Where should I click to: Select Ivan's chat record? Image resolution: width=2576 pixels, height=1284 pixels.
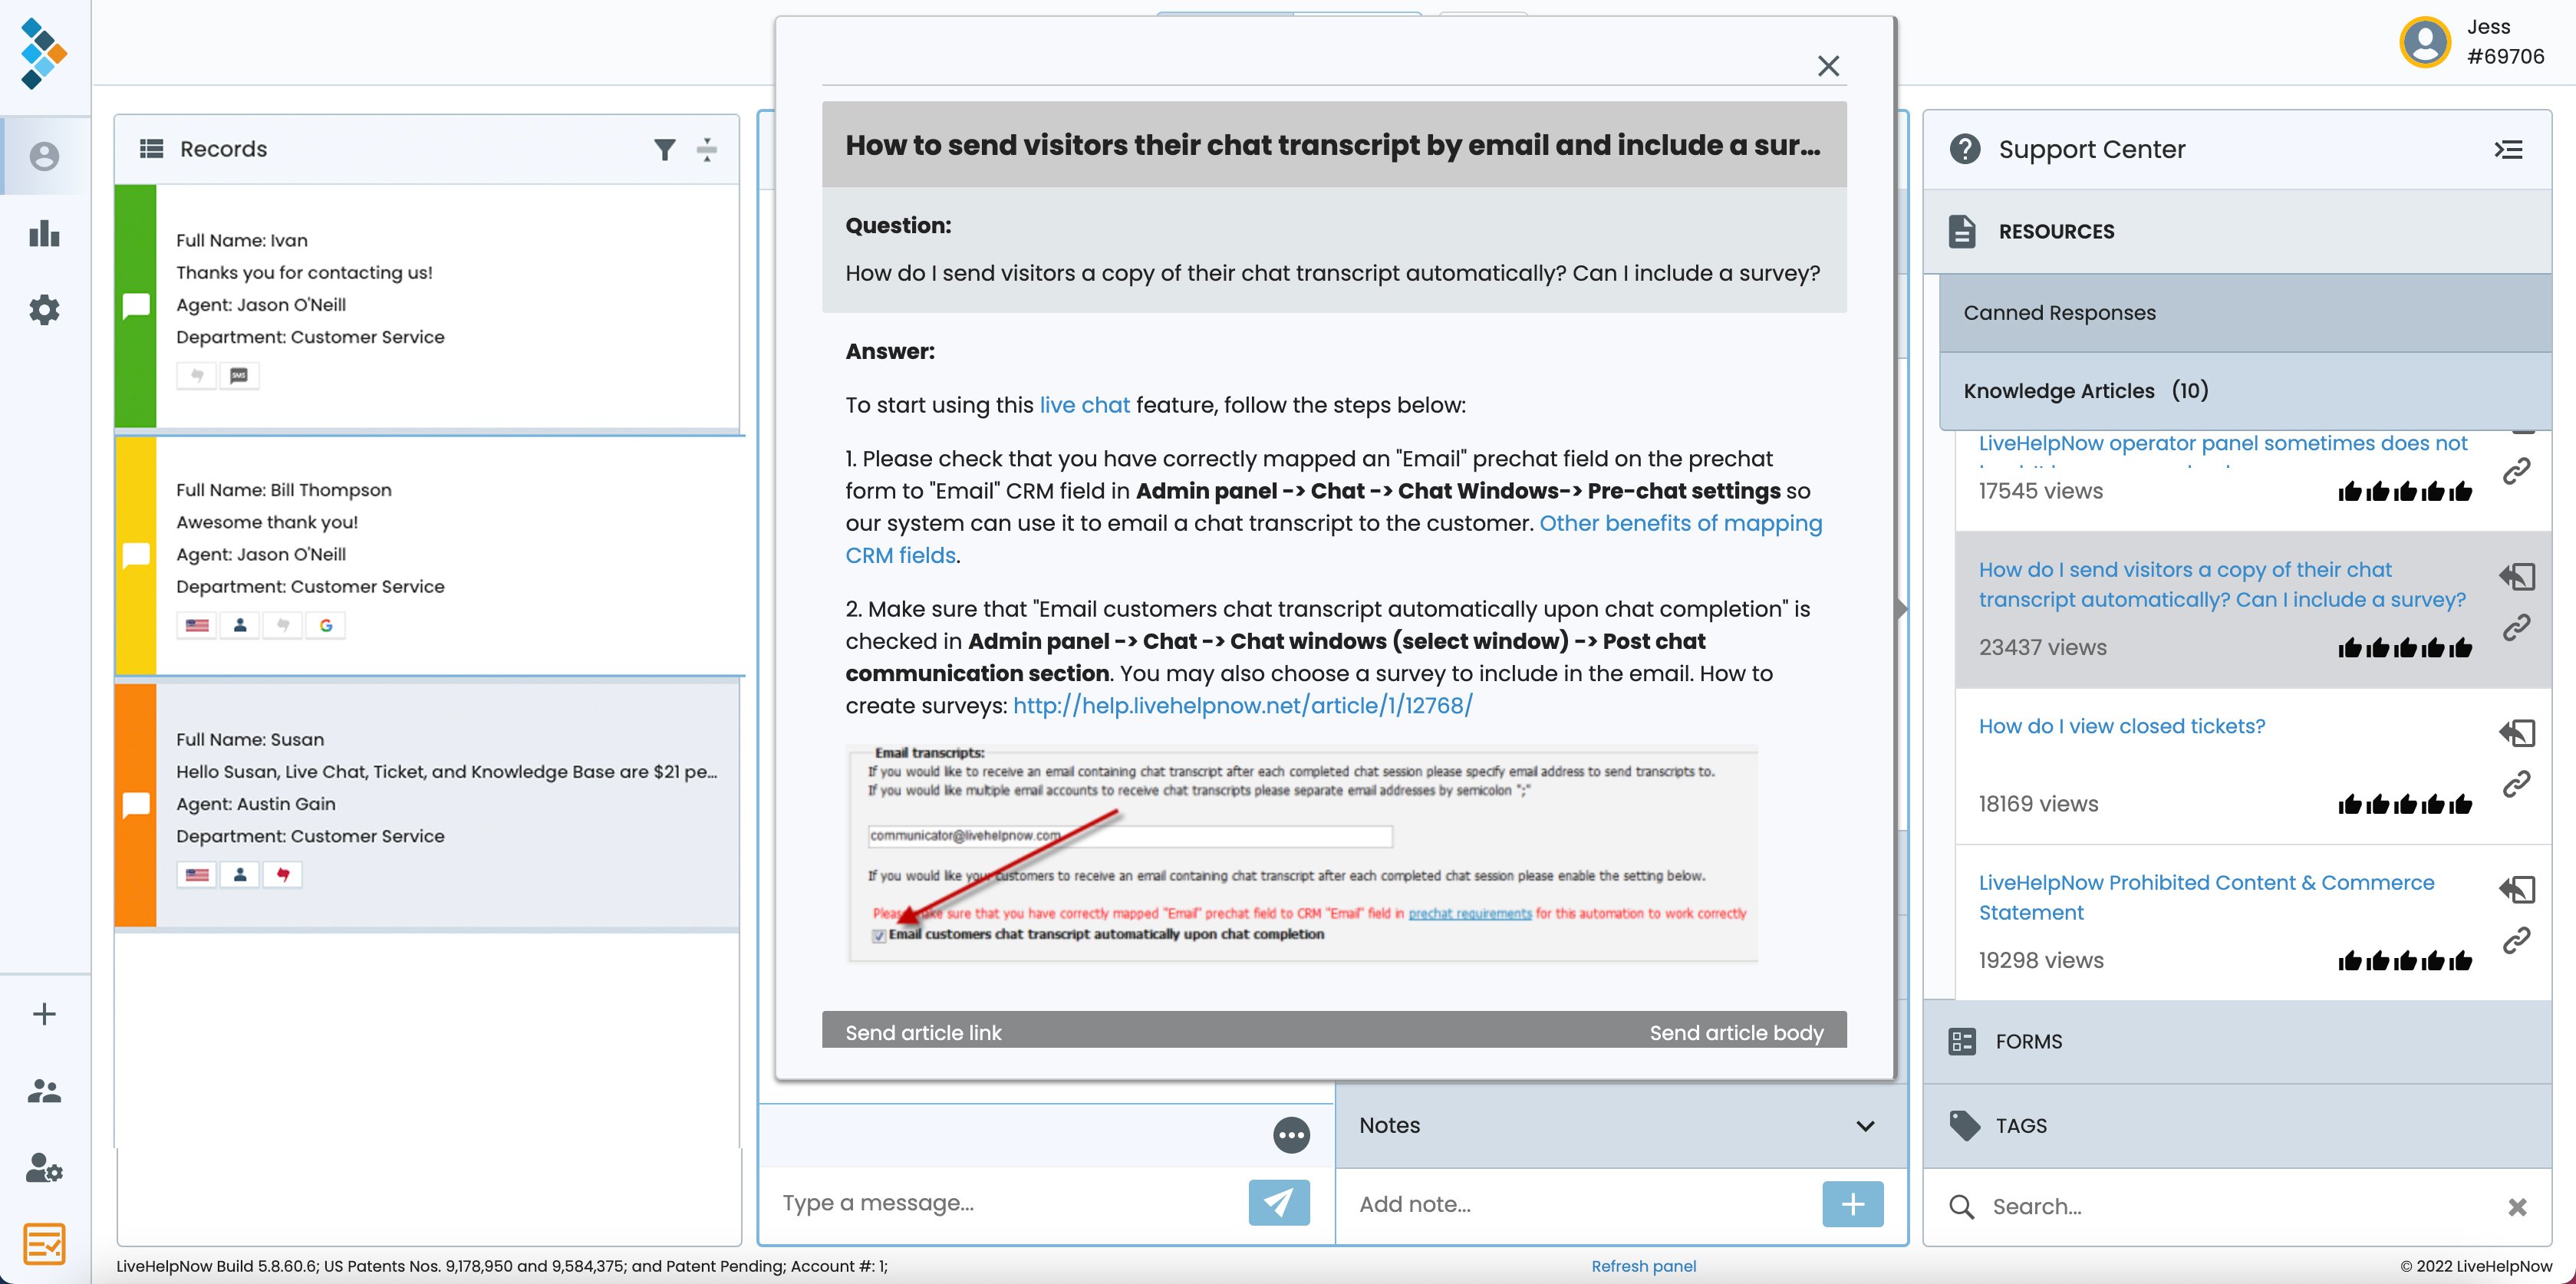(427, 307)
